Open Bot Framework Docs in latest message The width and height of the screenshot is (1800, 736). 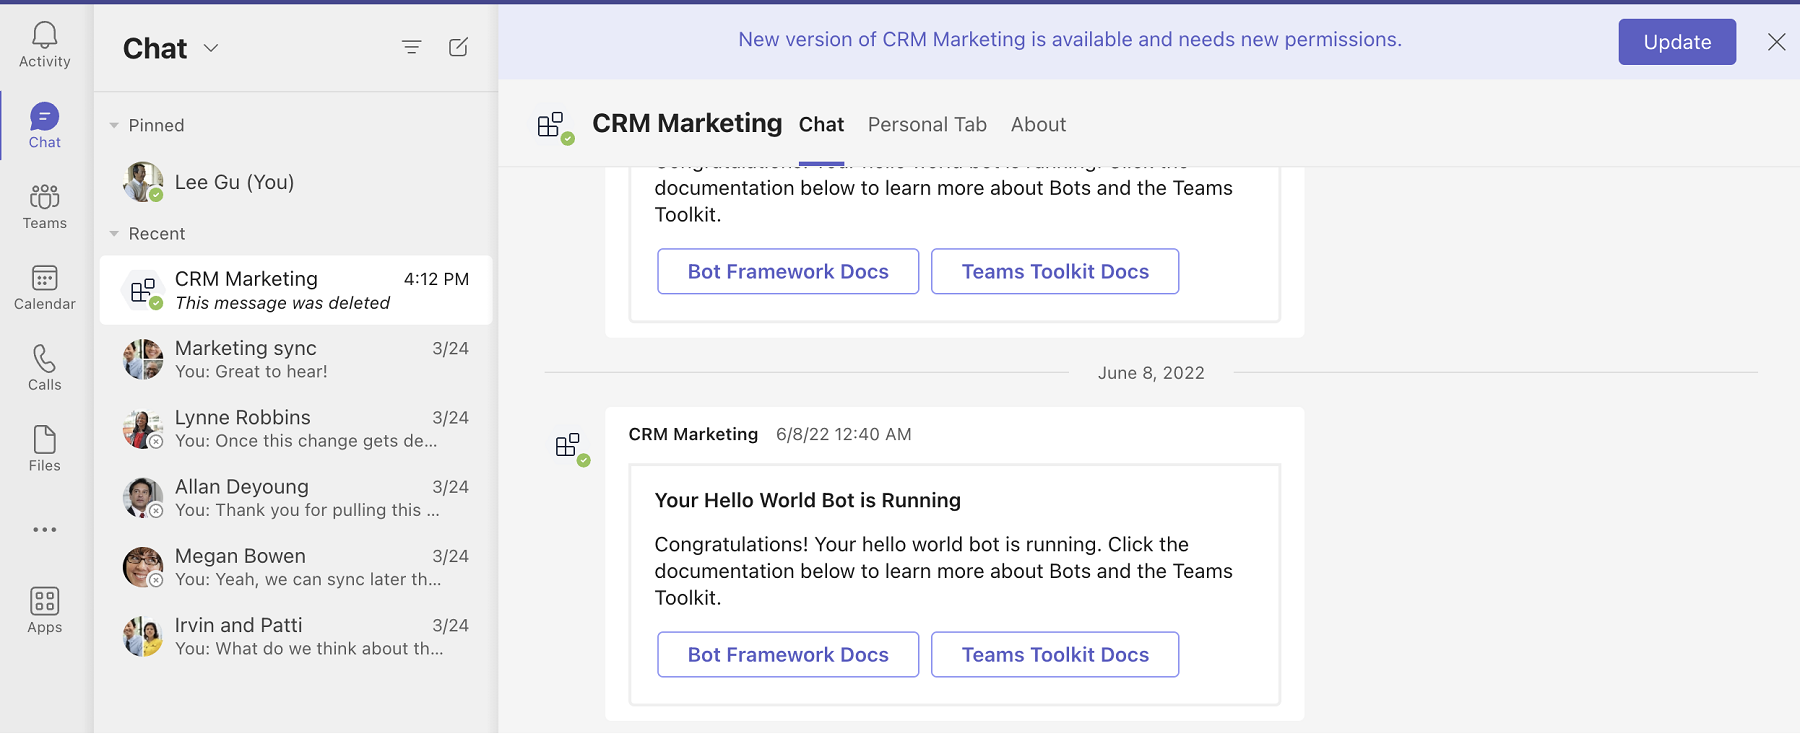click(x=788, y=655)
